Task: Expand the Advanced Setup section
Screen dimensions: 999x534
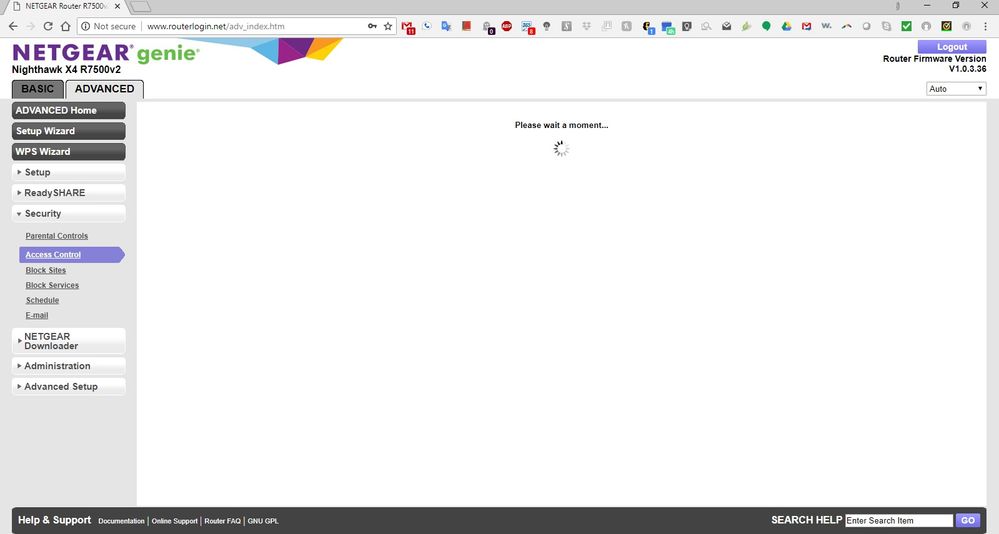Action: [x=68, y=386]
